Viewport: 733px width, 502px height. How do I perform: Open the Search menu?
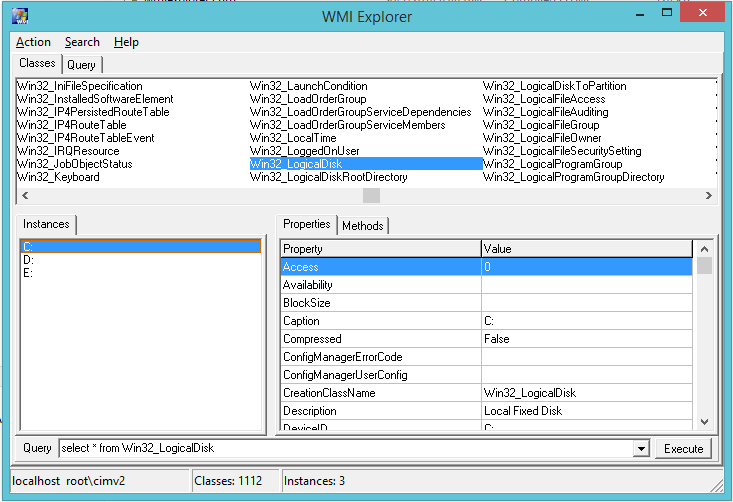coord(82,42)
